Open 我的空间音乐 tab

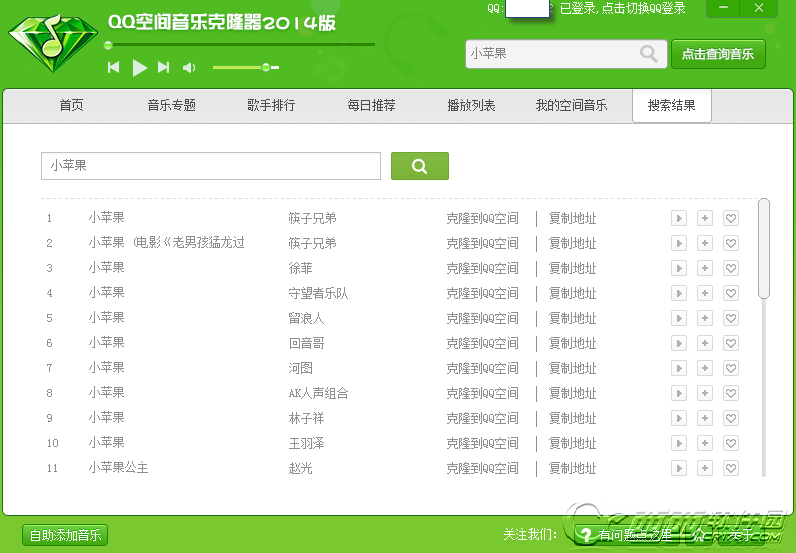point(571,105)
